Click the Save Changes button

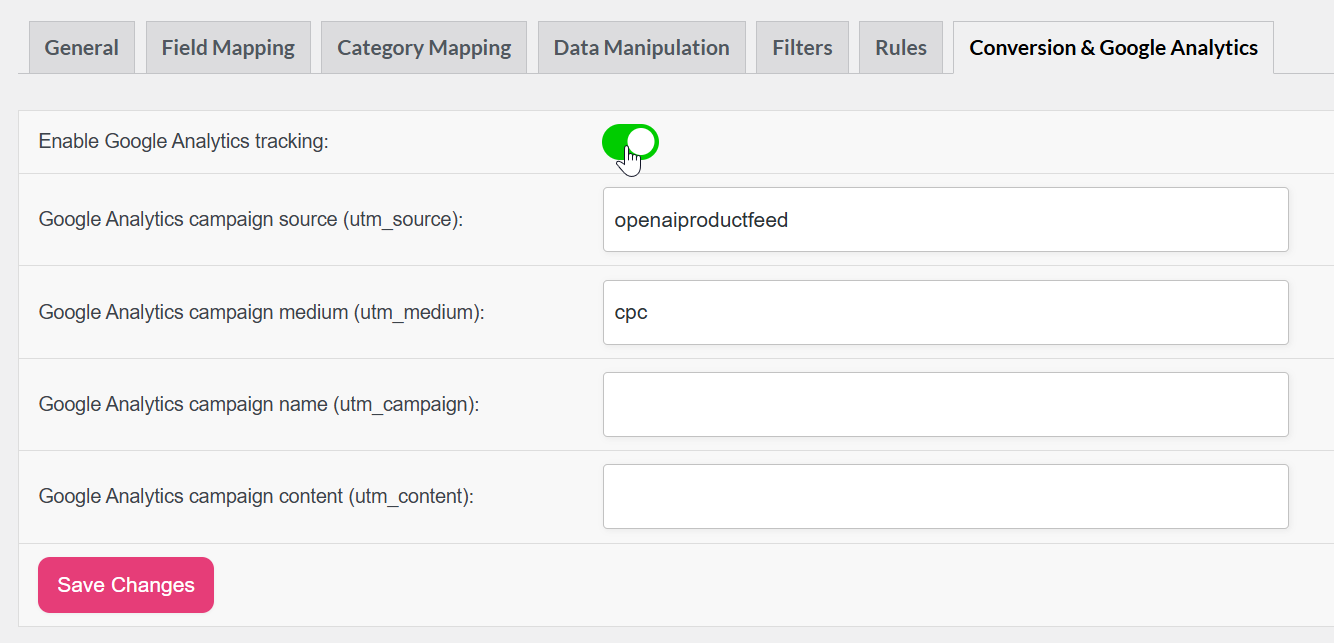point(126,585)
